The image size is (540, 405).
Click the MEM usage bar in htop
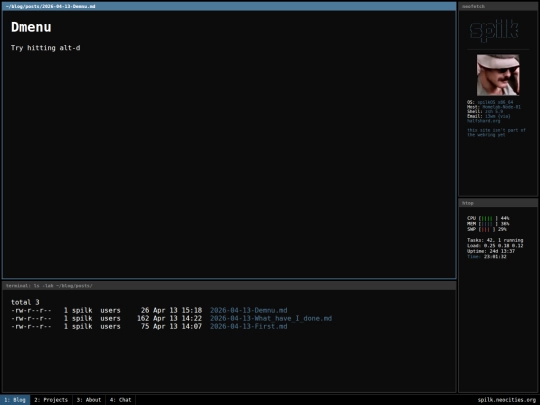tap(488, 224)
